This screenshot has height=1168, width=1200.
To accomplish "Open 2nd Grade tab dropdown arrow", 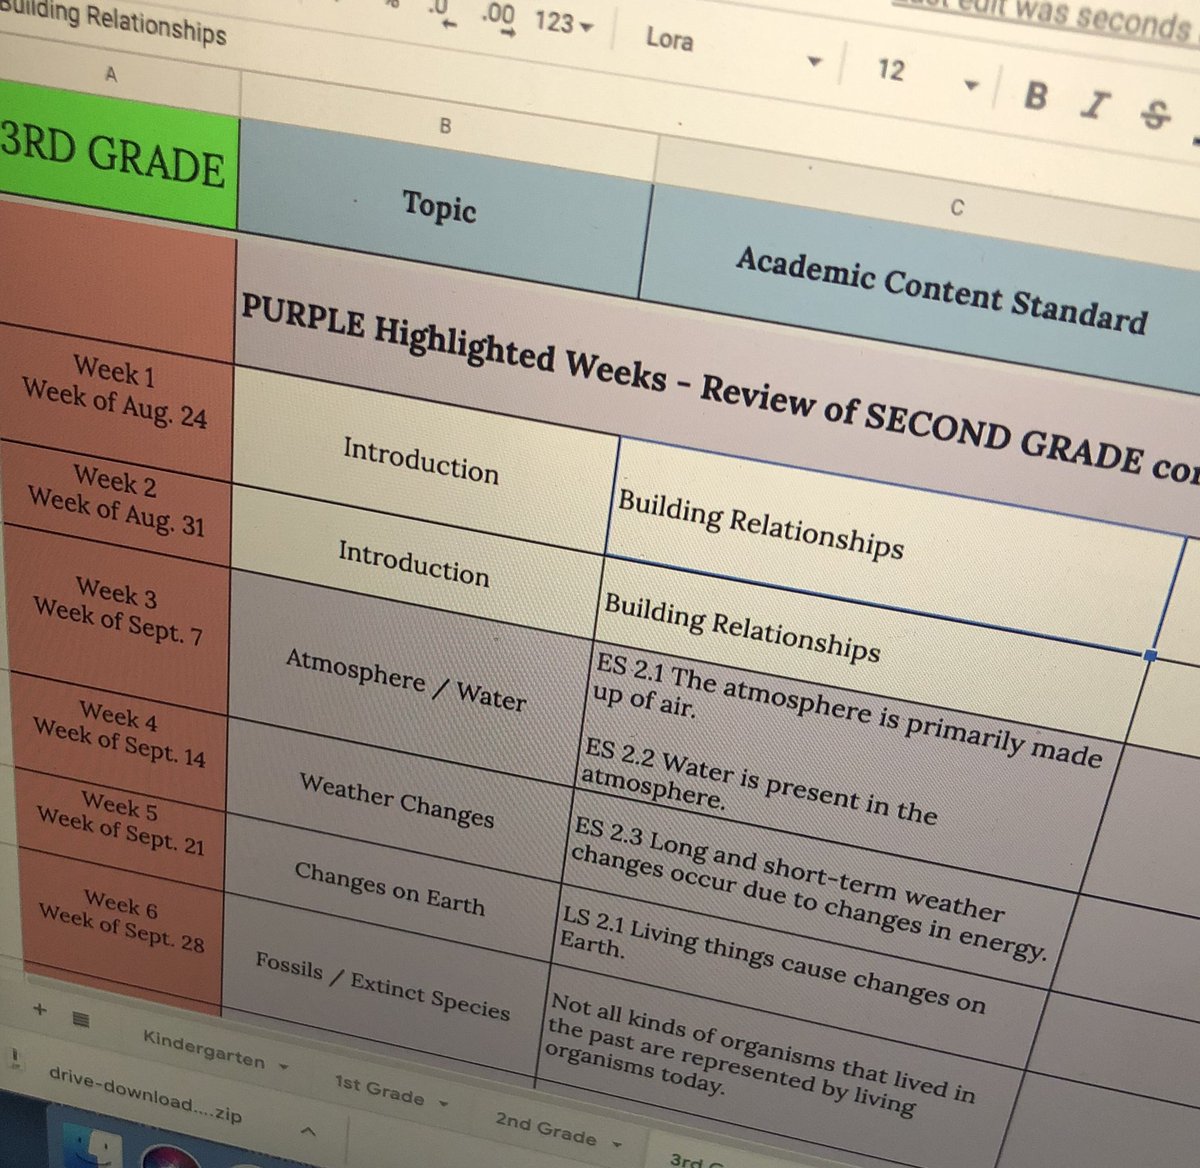I will [x=617, y=1144].
